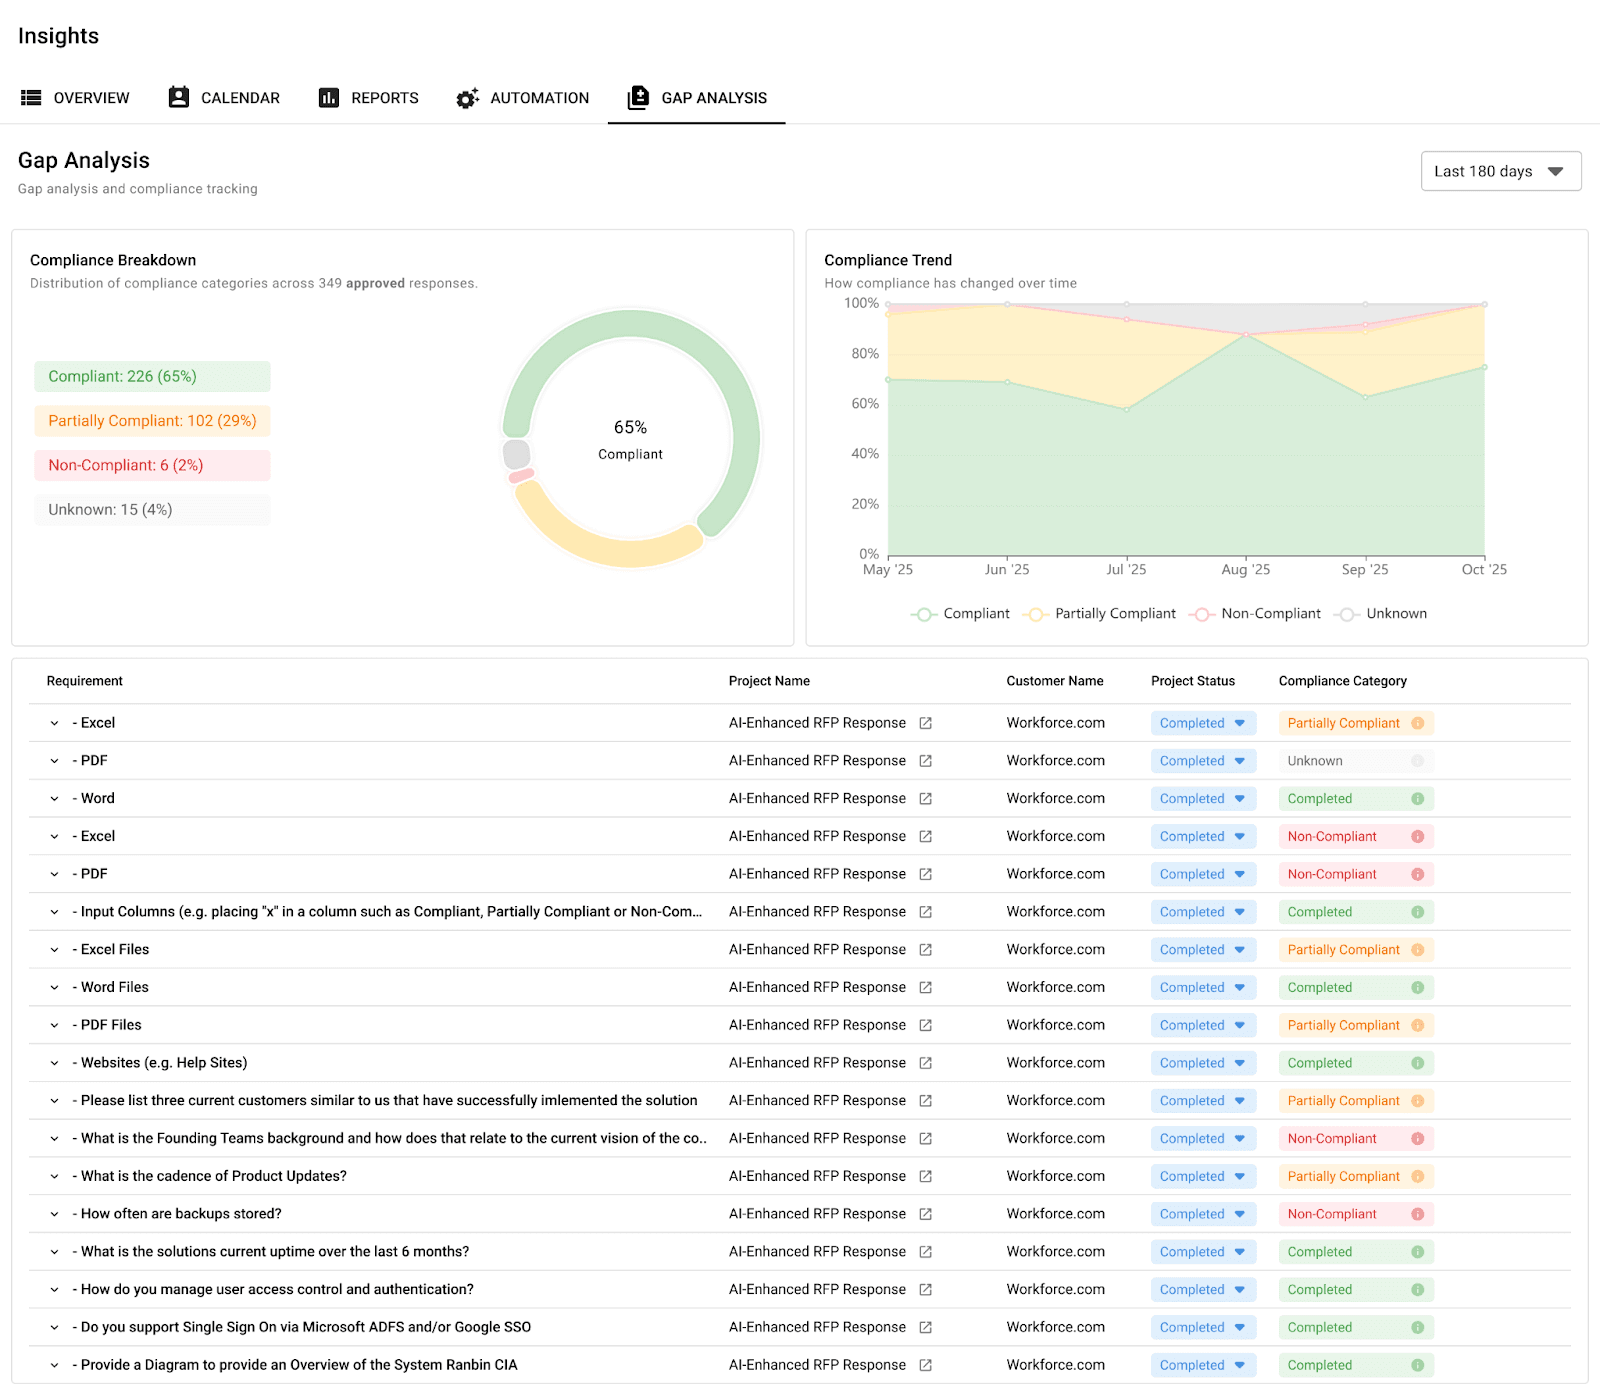Open project link icon for backups stored row

pyautogui.click(x=926, y=1214)
